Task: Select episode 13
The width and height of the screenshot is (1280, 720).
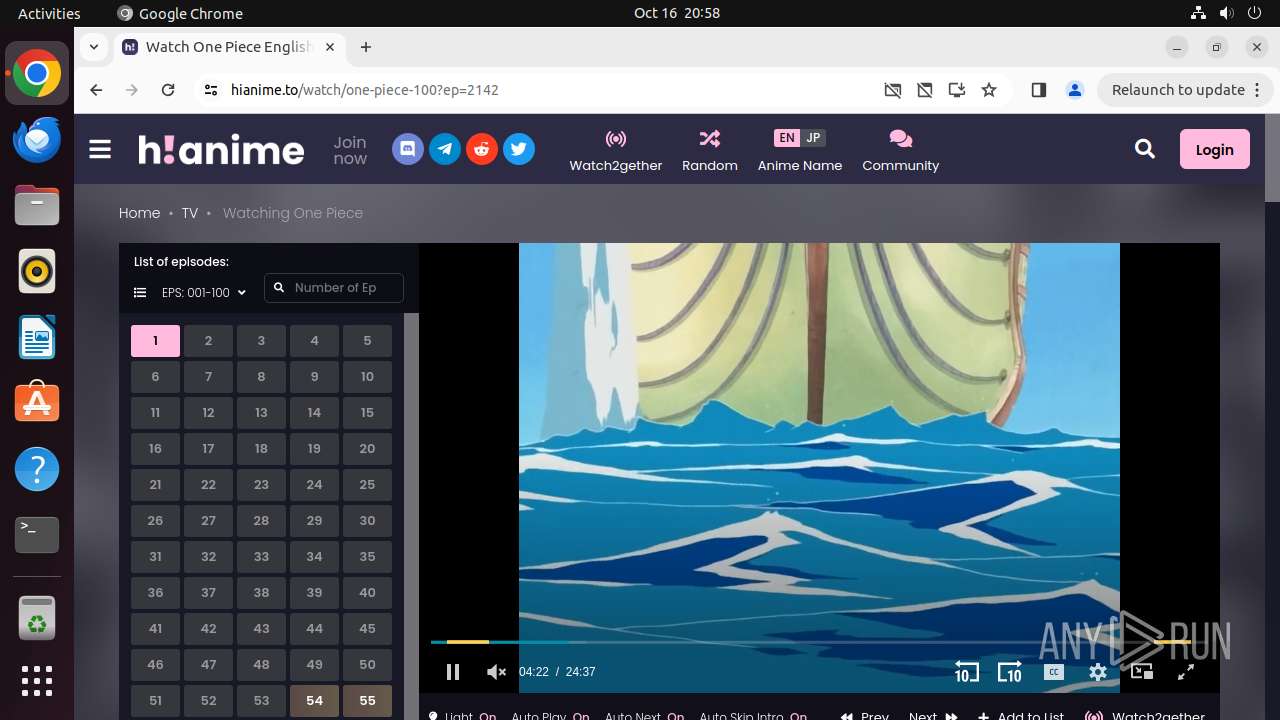Action: click(261, 413)
